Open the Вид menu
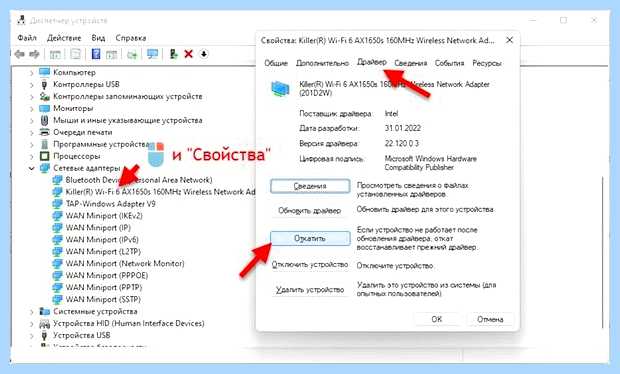 tap(98, 38)
